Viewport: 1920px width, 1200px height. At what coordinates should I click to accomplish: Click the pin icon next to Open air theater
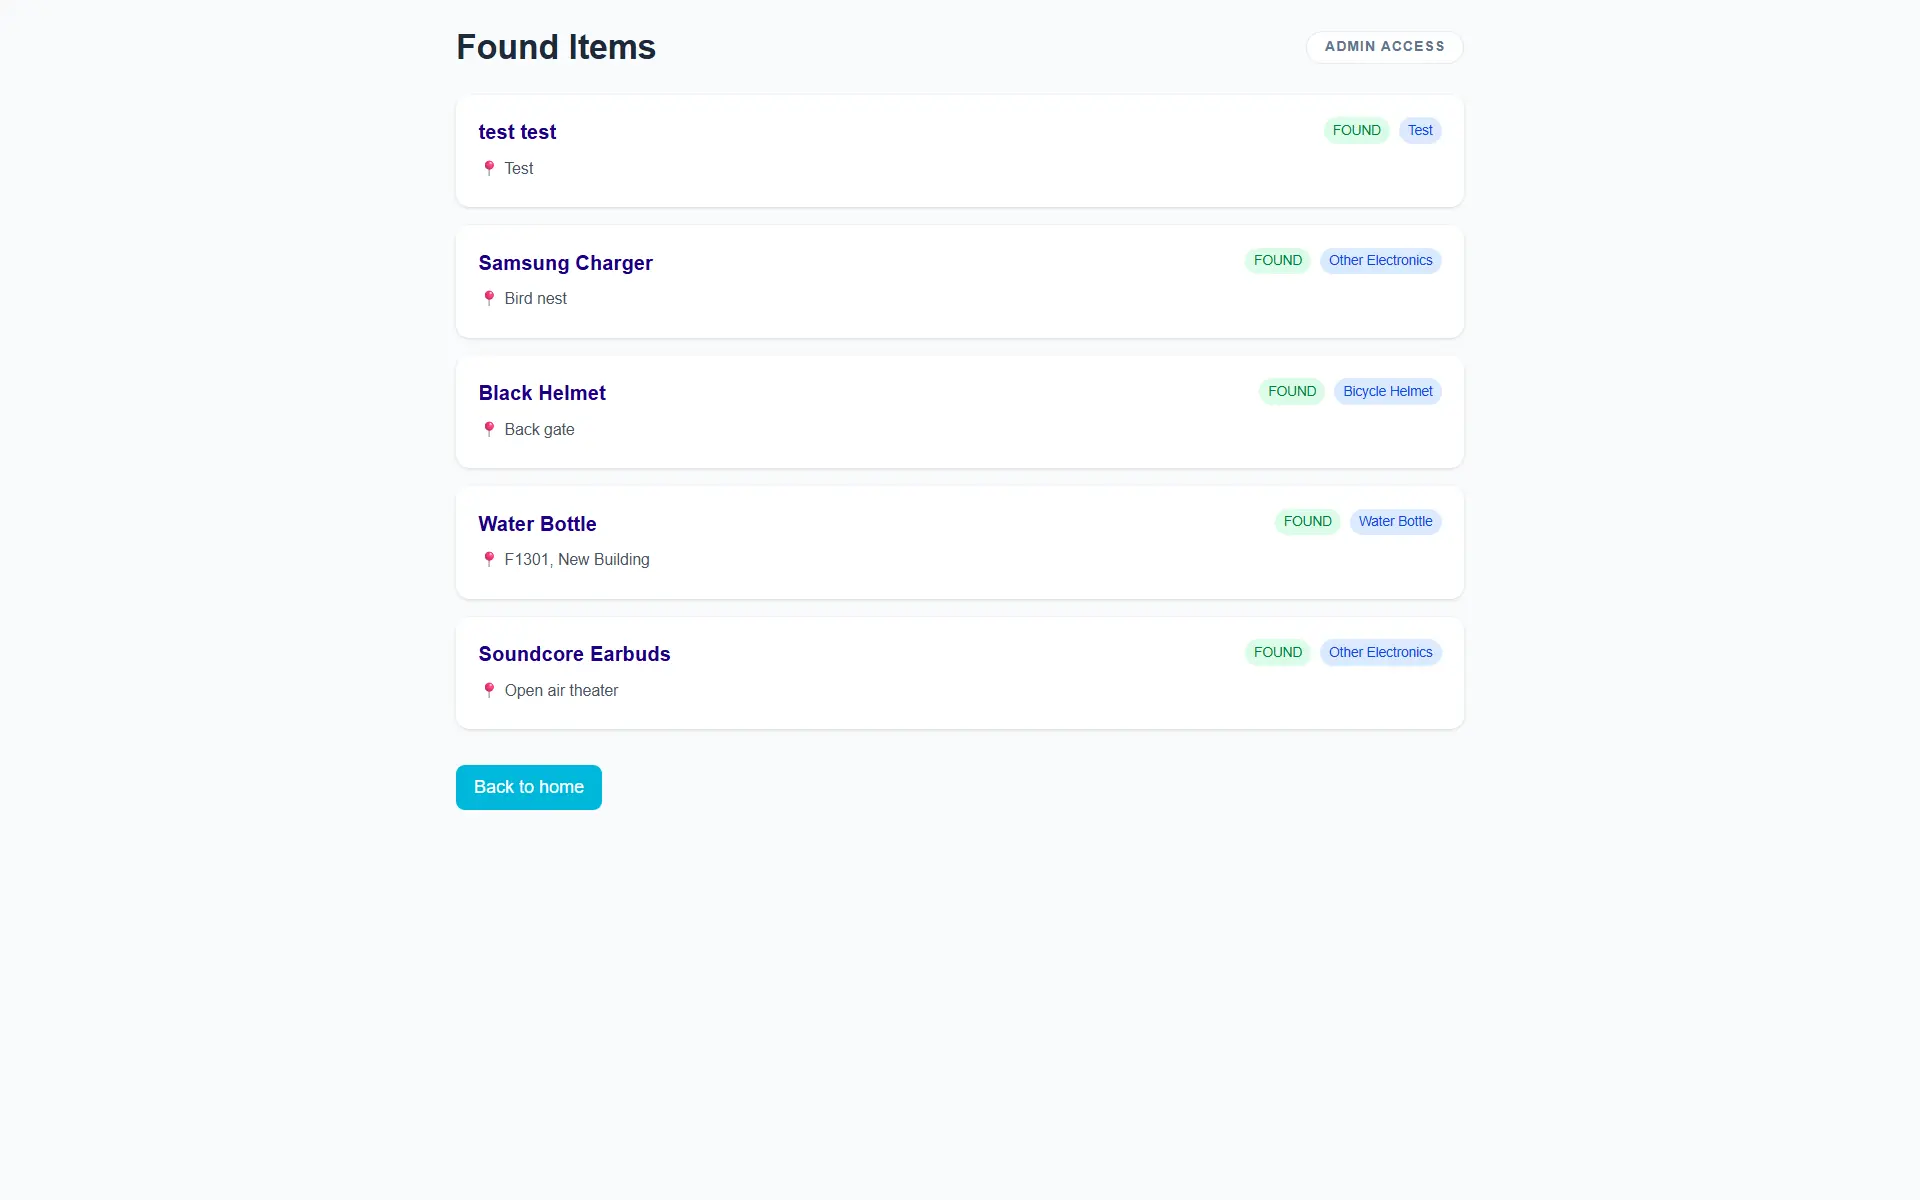489,690
